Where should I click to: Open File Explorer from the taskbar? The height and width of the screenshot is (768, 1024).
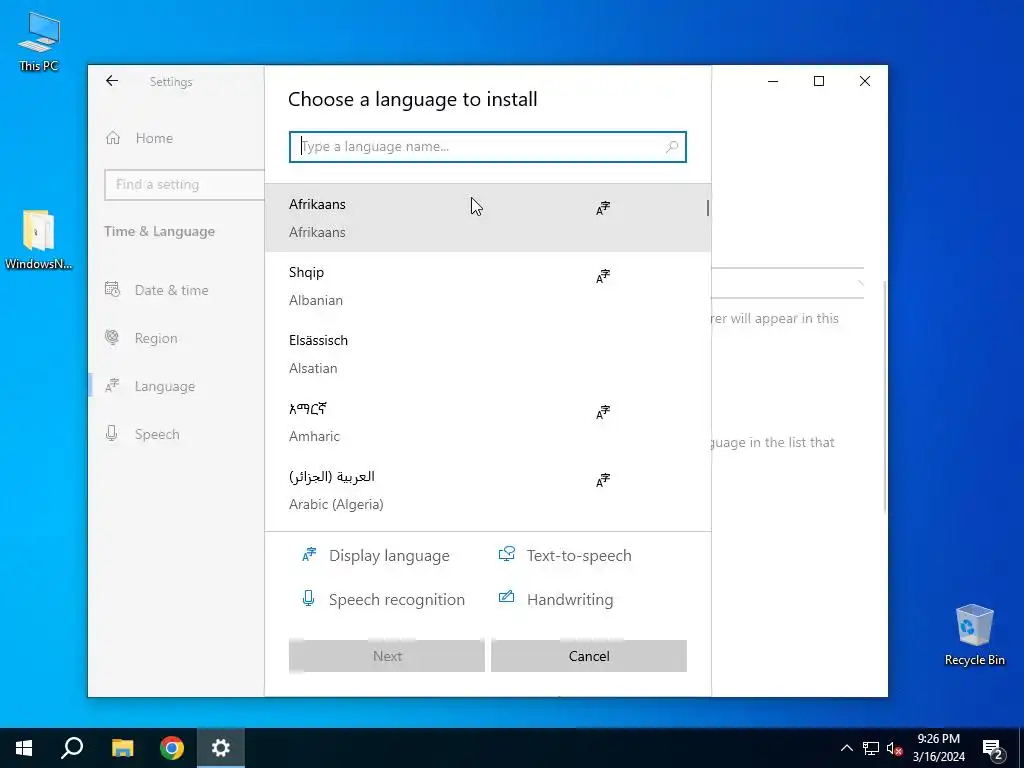(x=122, y=748)
